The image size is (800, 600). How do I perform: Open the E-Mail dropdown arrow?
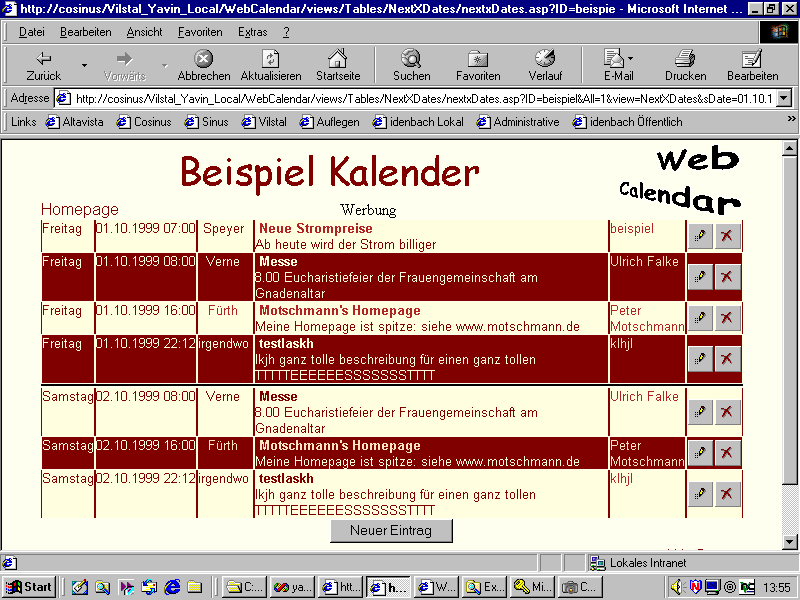(630, 59)
